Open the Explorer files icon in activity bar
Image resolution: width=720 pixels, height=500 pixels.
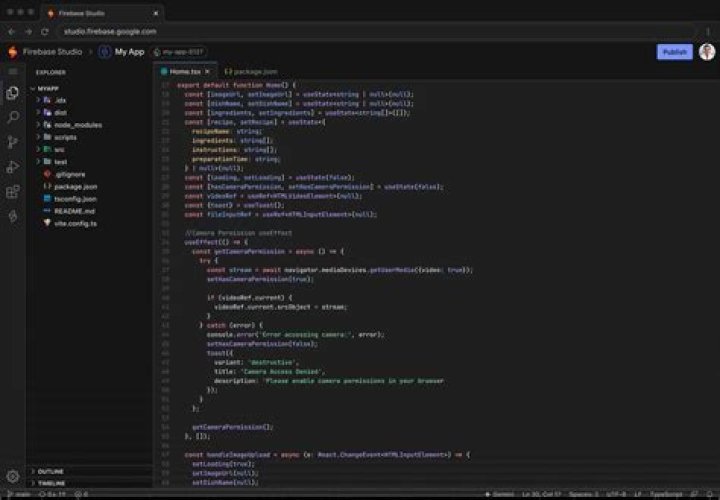13,93
